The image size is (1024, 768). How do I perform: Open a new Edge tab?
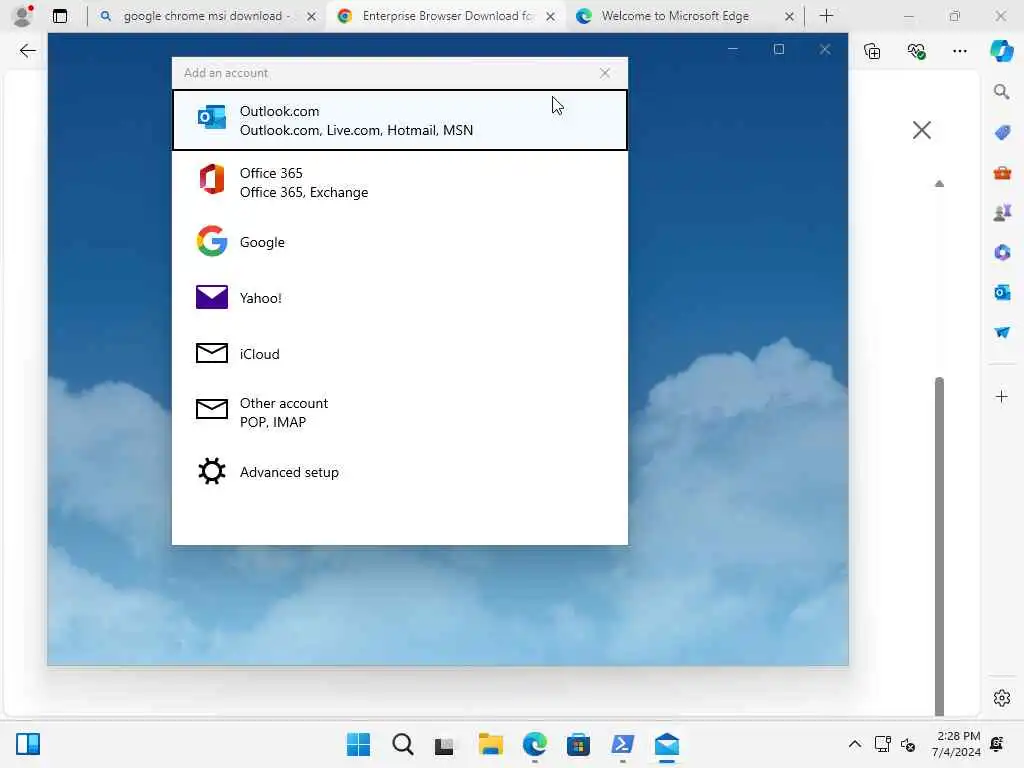pos(826,16)
